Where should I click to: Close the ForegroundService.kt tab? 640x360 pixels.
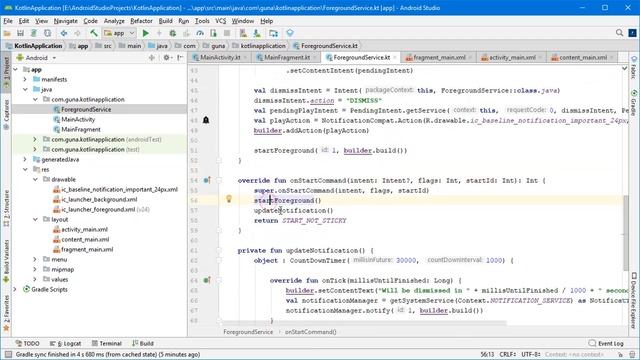click(395, 58)
